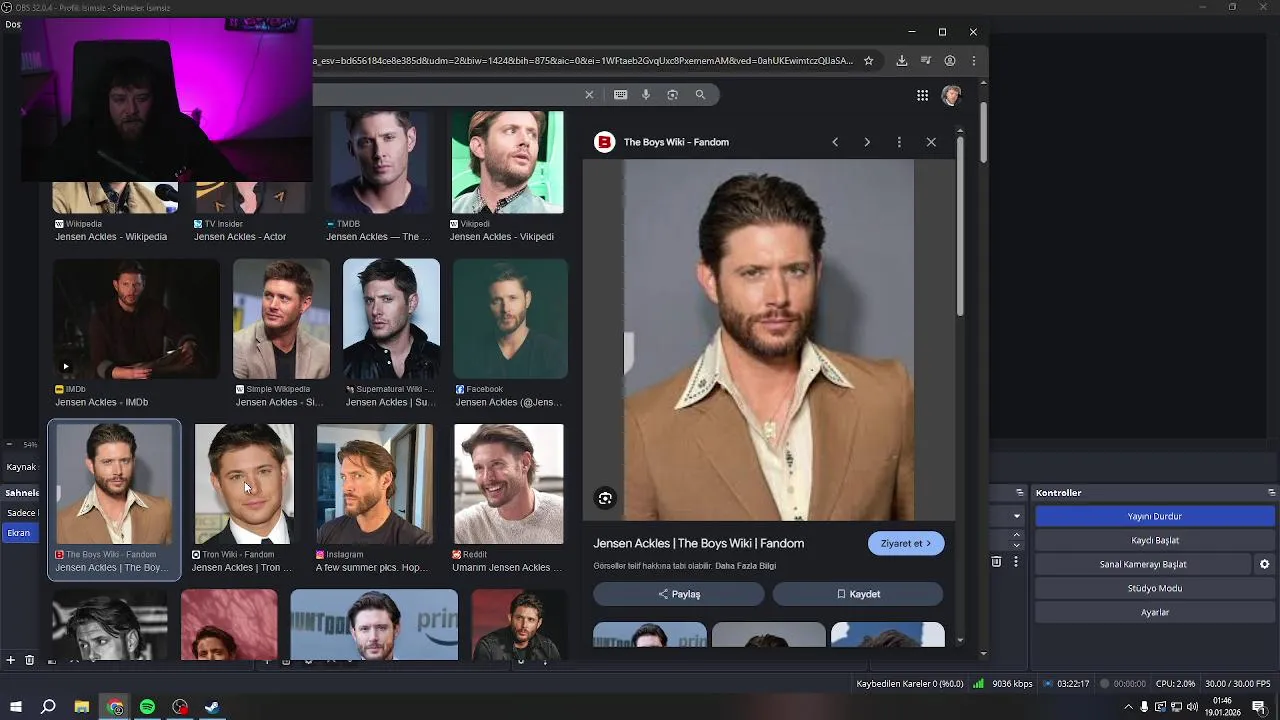Image resolution: width=1280 pixels, height=720 pixels.
Task: Open virtual camera settings gear in OBS
Action: pyautogui.click(x=1264, y=564)
